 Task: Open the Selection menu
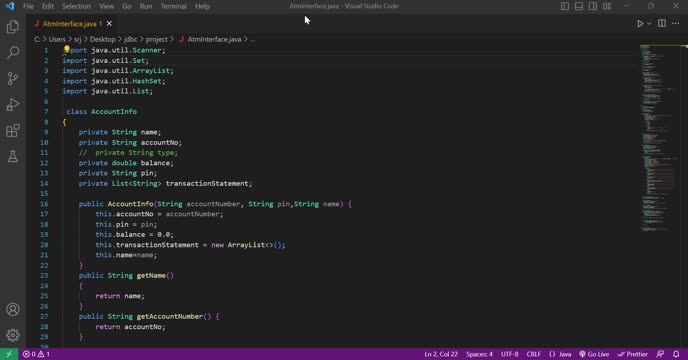76,6
